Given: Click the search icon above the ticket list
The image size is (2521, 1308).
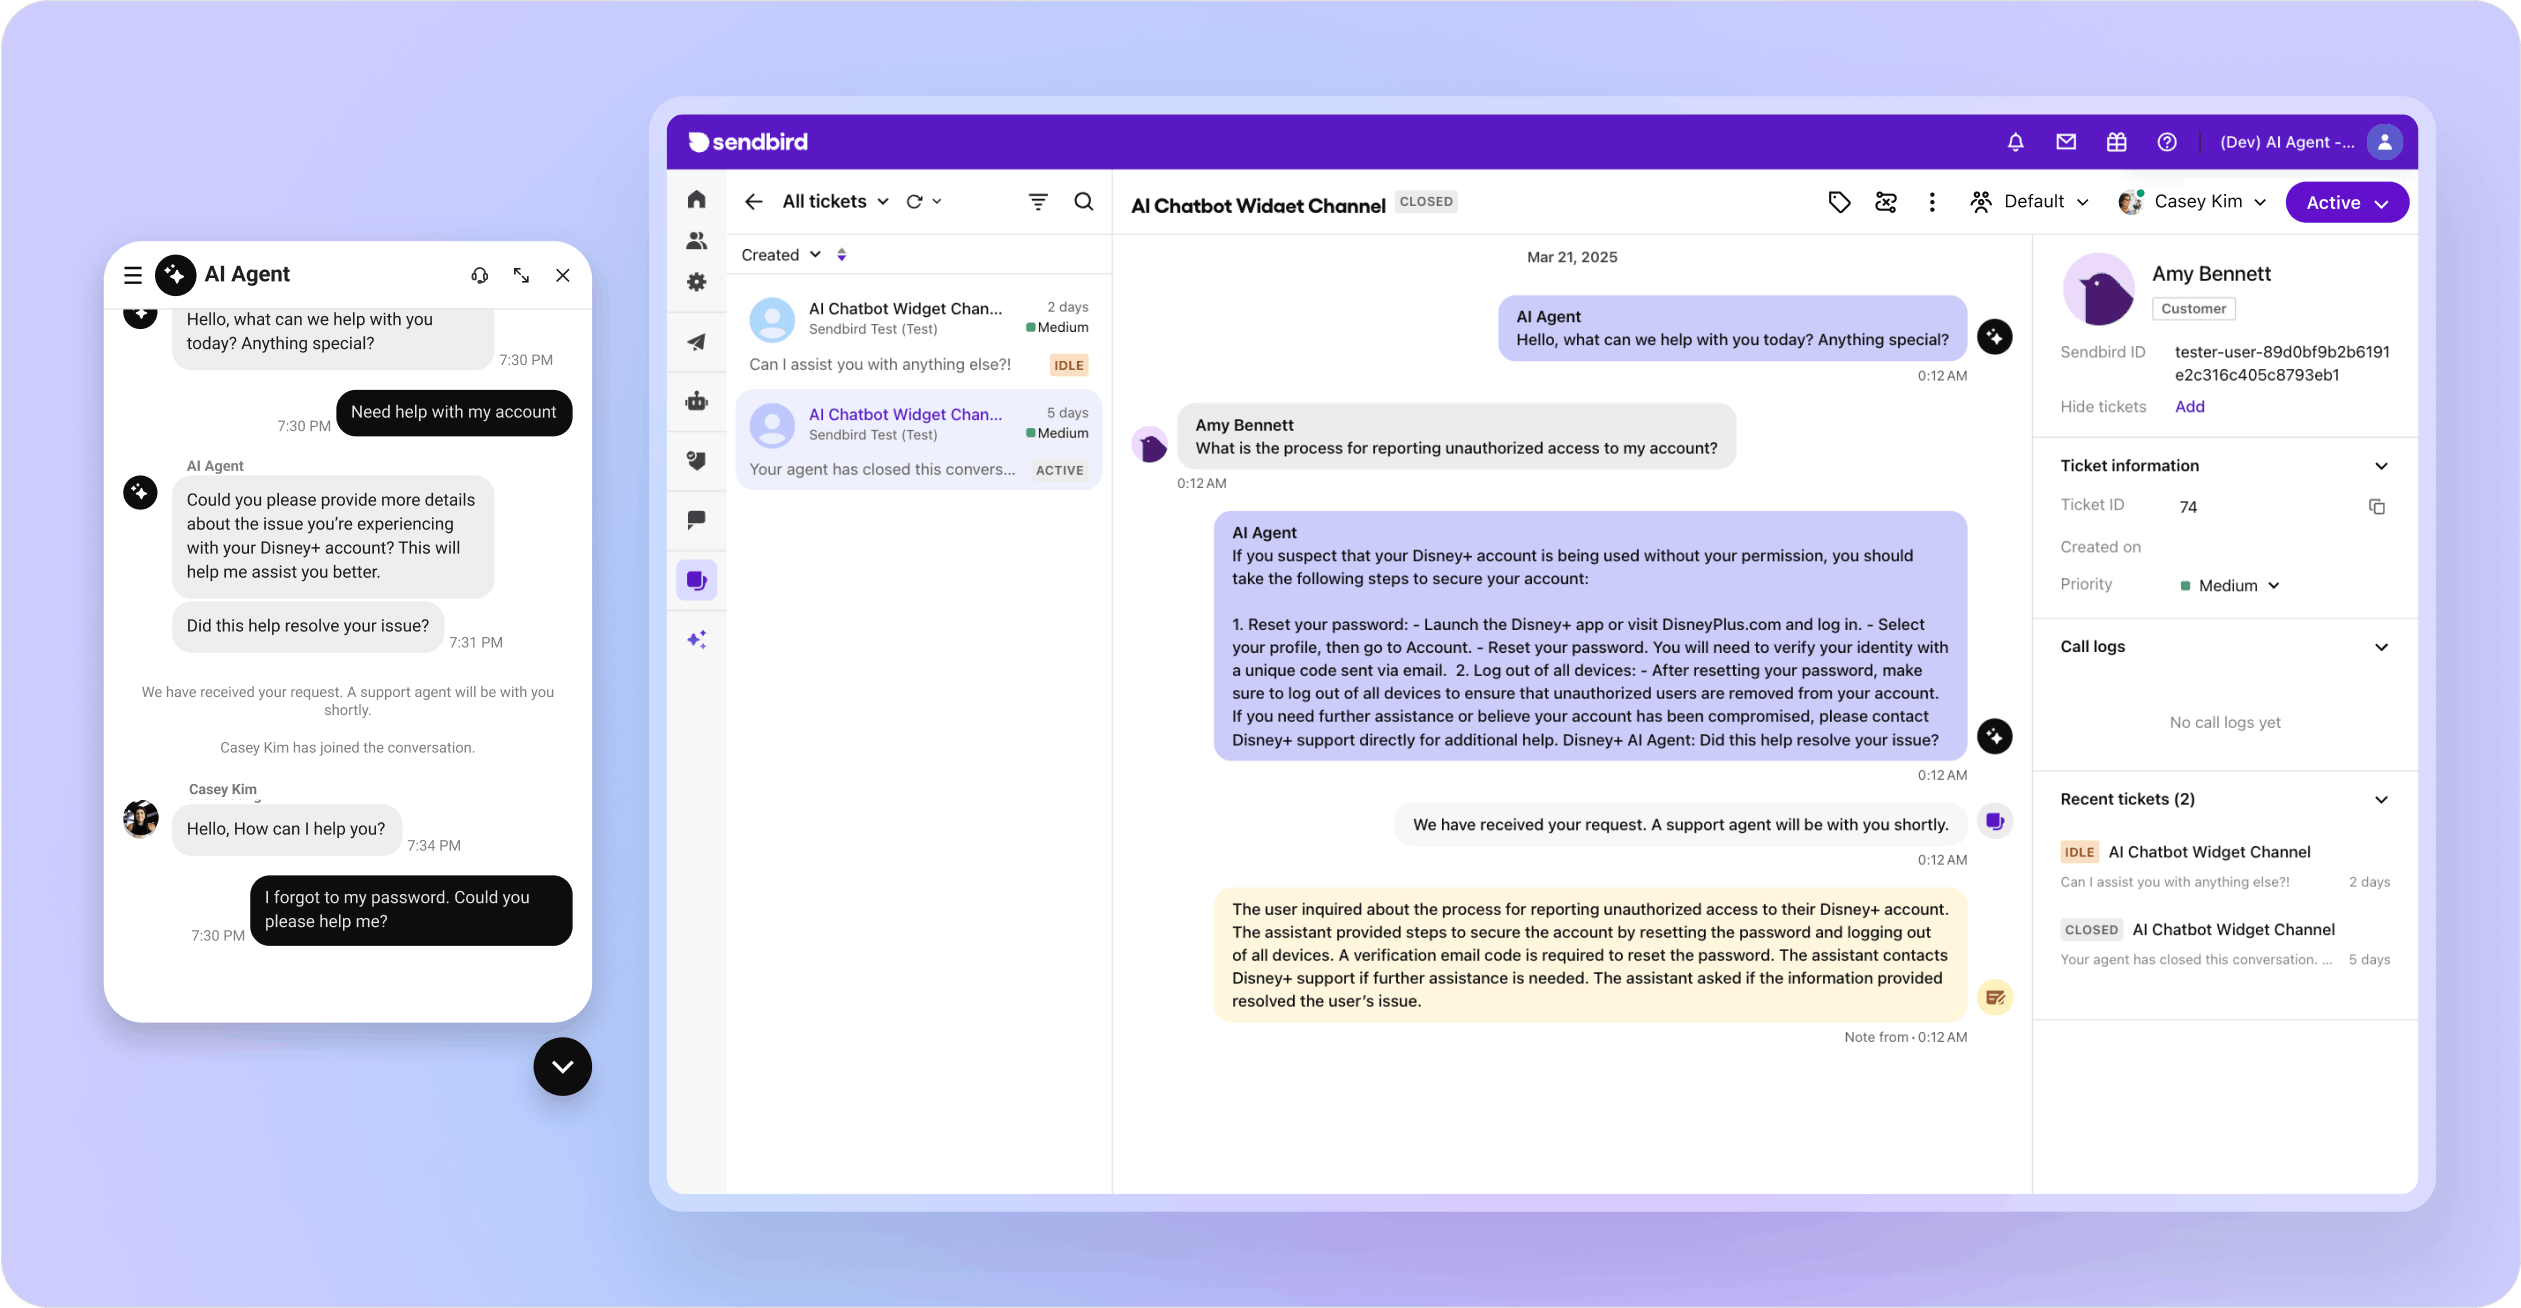Looking at the screenshot, I should tap(1083, 201).
